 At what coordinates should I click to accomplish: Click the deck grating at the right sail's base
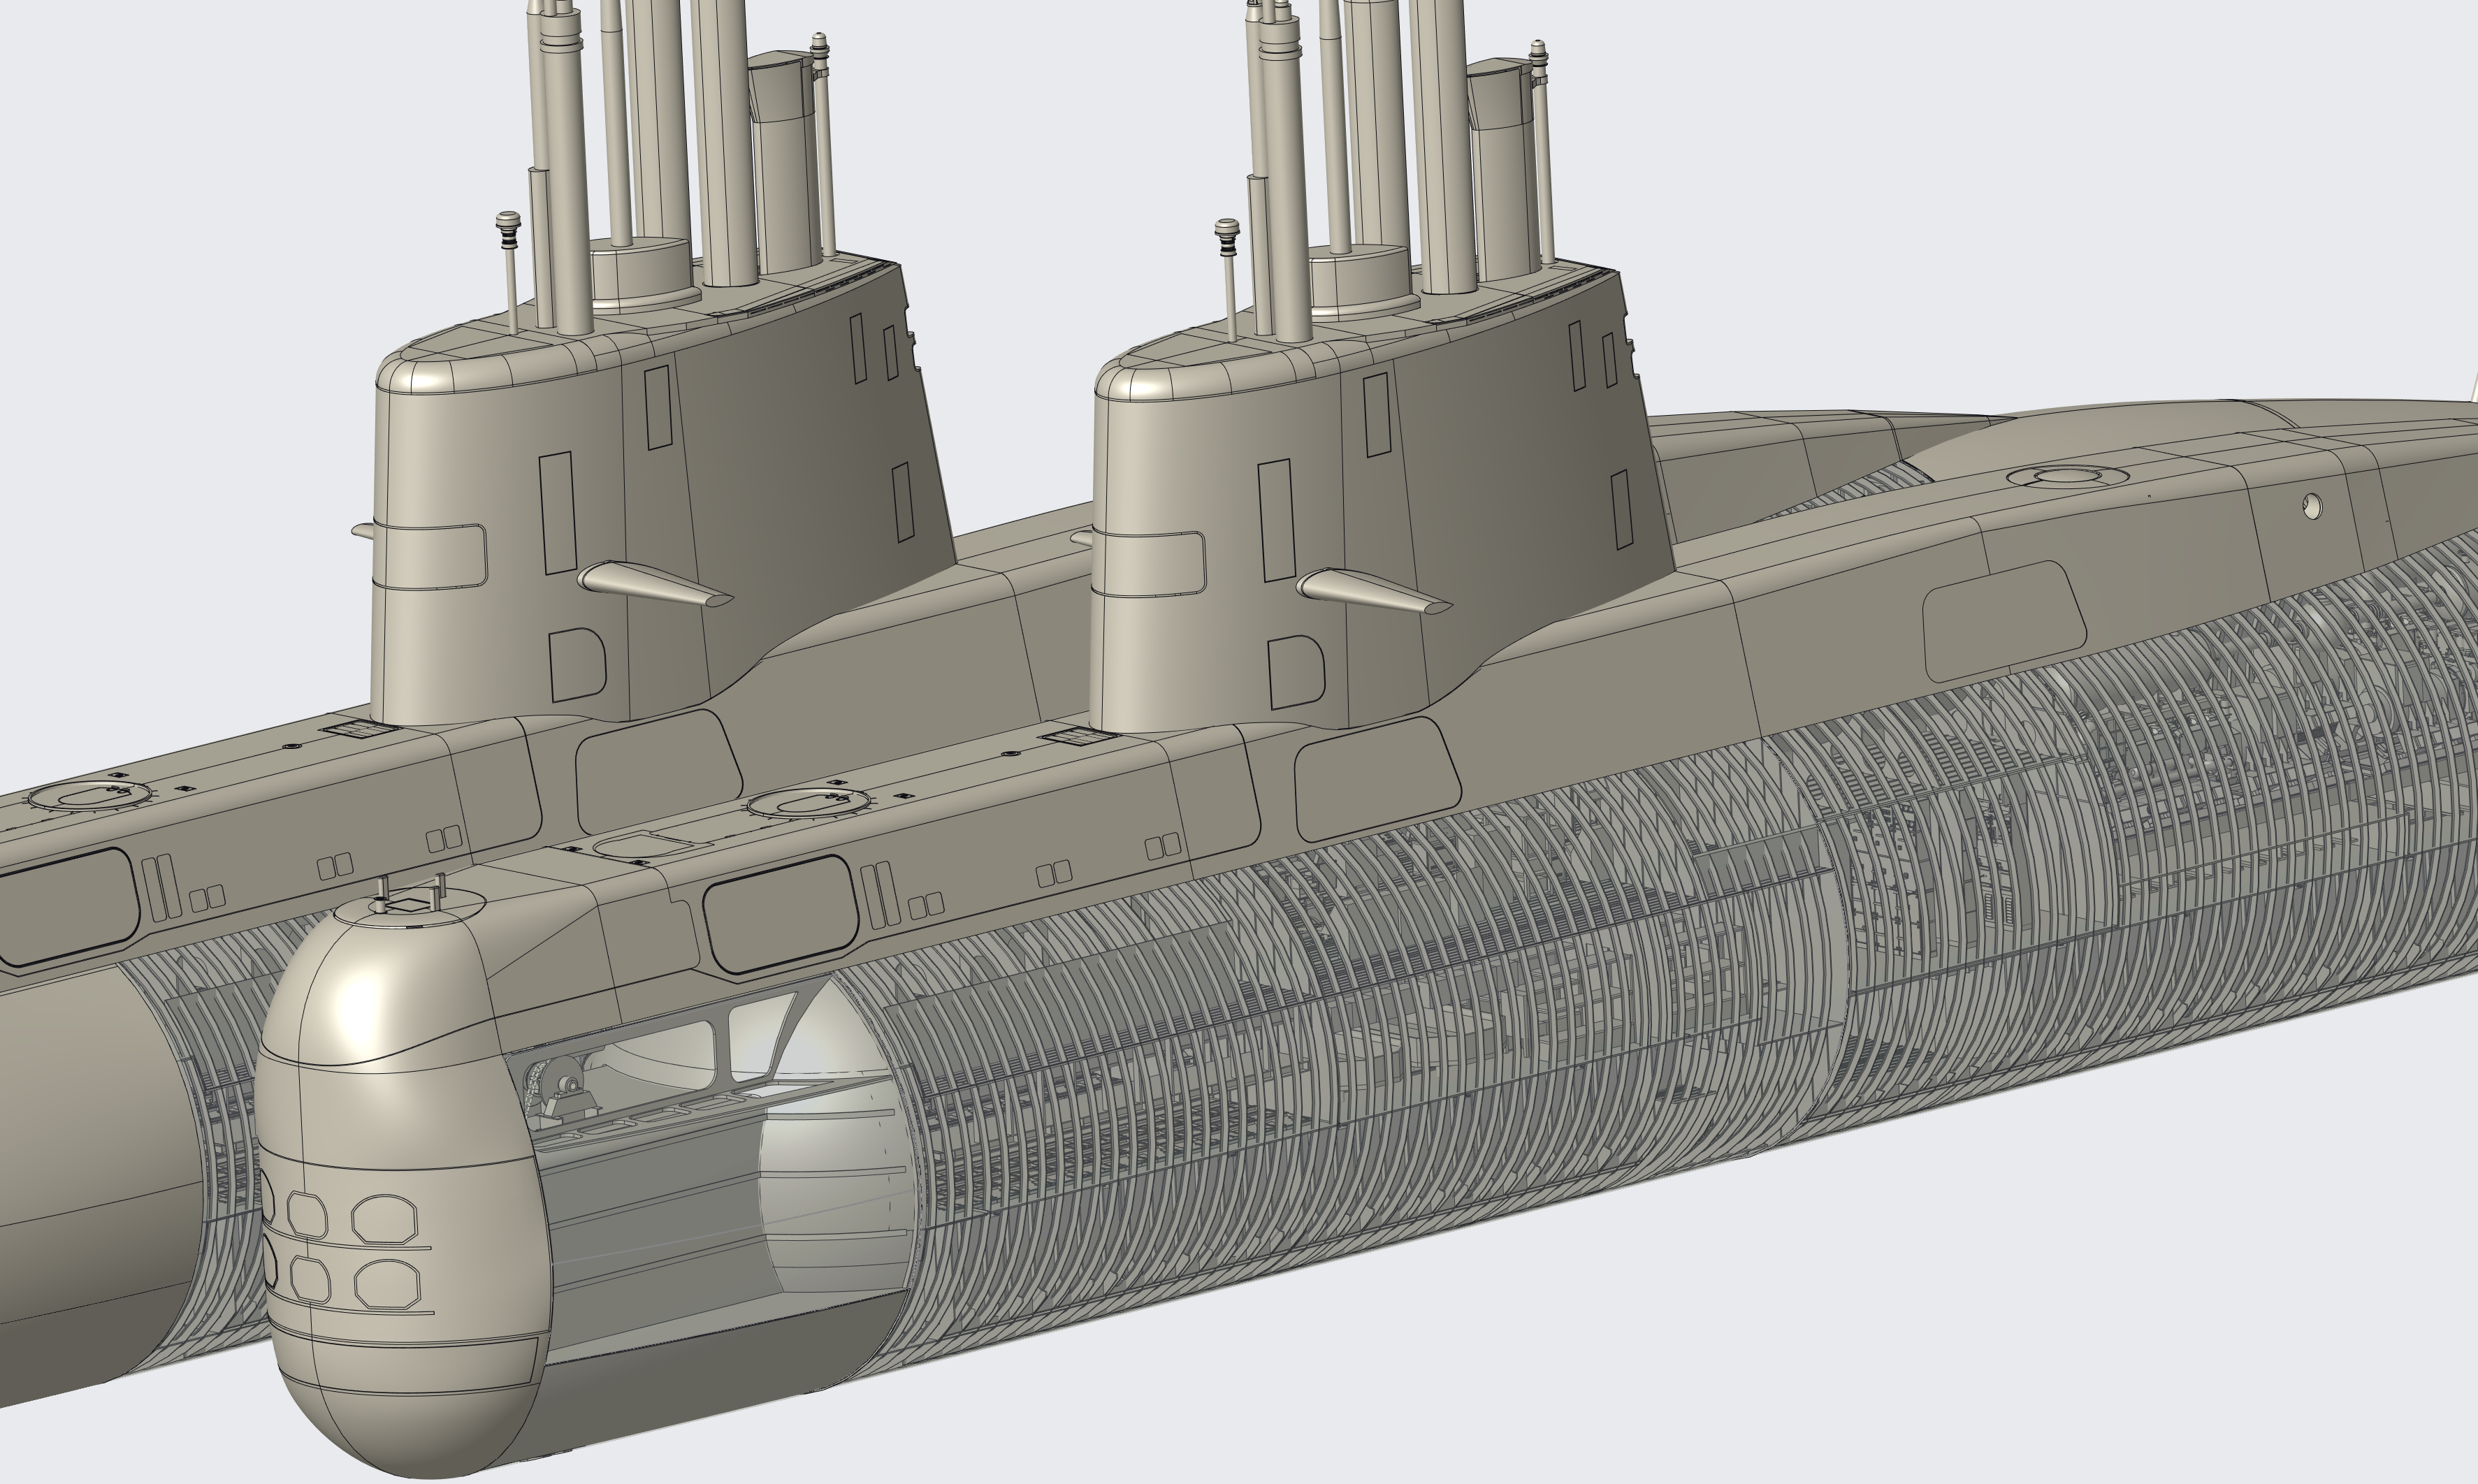point(1078,738)
